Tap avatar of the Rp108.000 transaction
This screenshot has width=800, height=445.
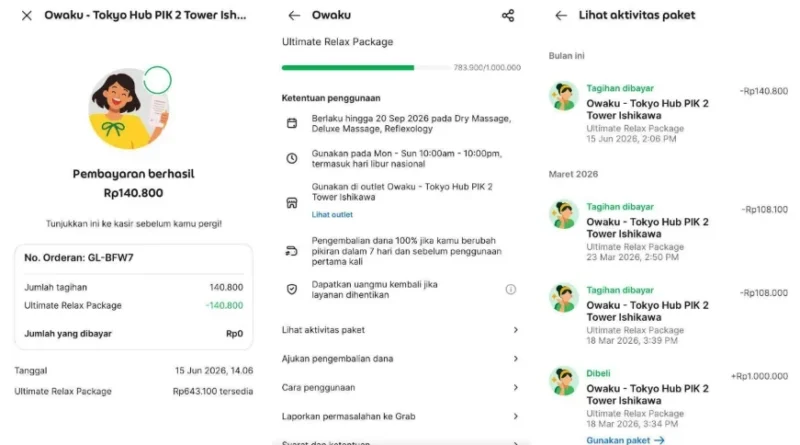tap(563, 298)
